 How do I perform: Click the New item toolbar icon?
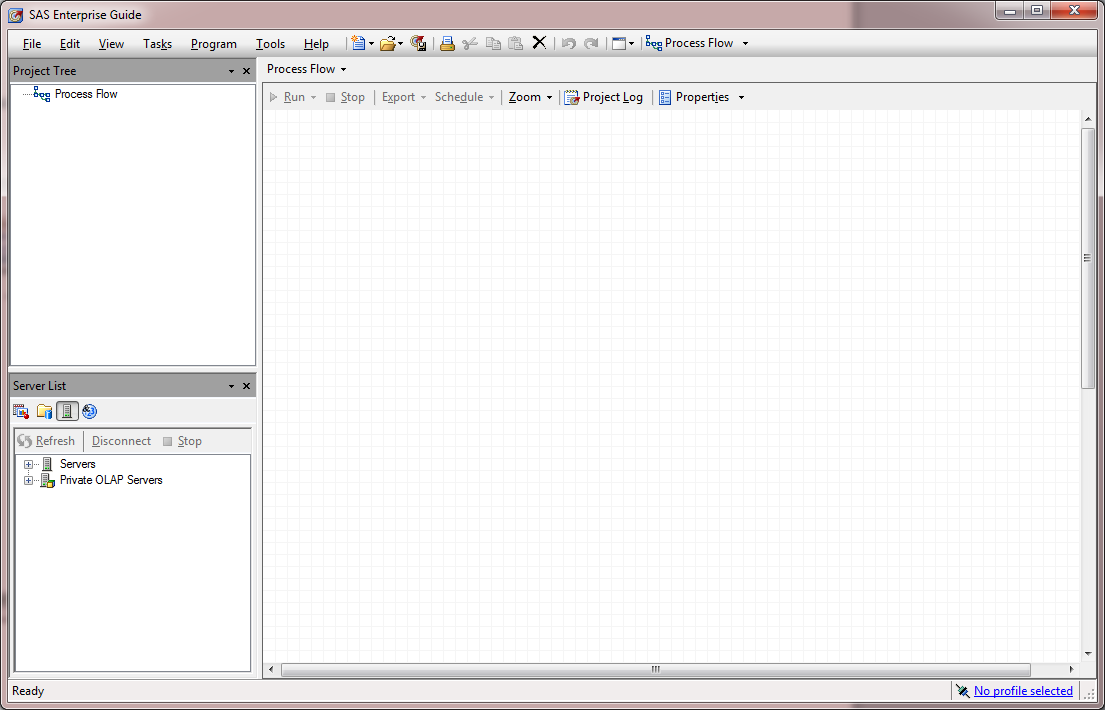(x=358, y=43)
